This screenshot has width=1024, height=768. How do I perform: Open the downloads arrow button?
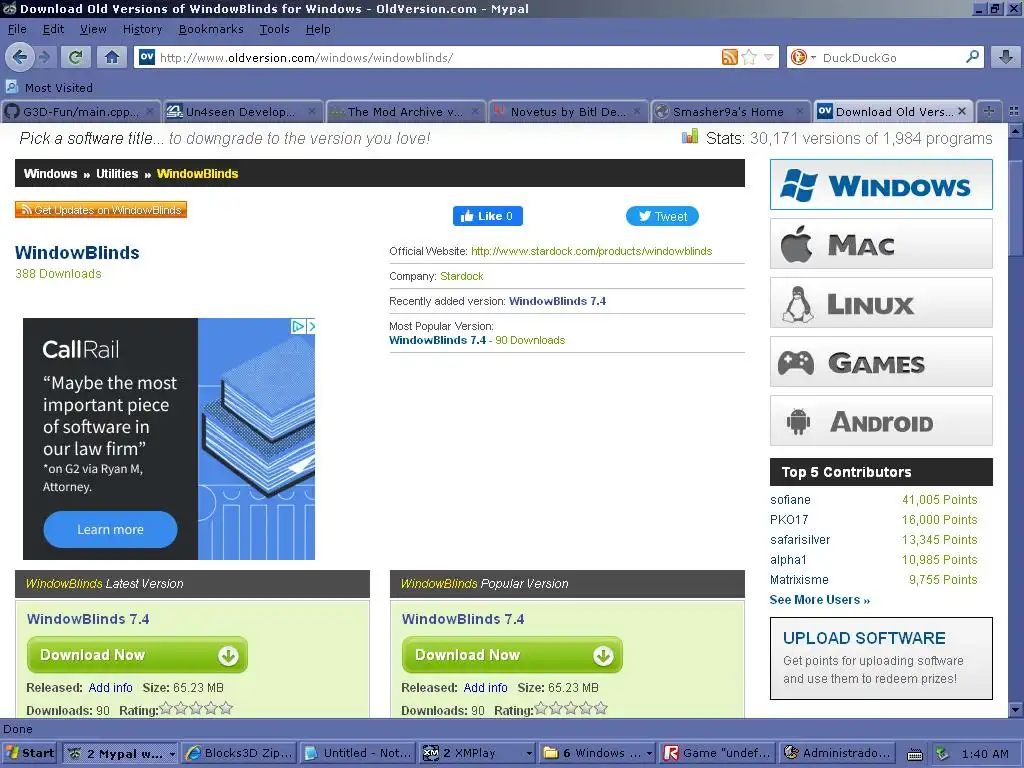[1006, 57]
